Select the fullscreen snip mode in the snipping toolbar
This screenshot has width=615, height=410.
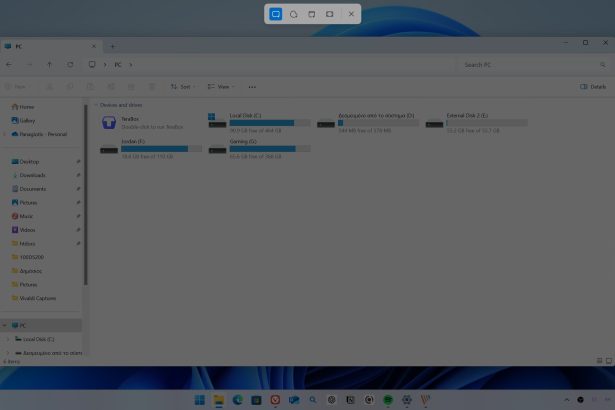(329, 14)
